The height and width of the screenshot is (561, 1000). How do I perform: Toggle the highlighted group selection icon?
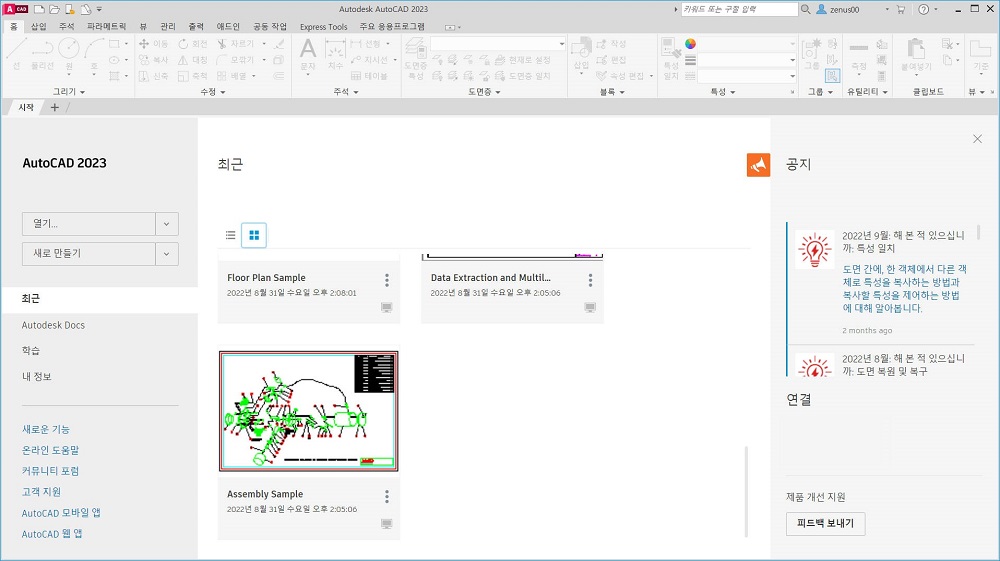tap(832, 75)
